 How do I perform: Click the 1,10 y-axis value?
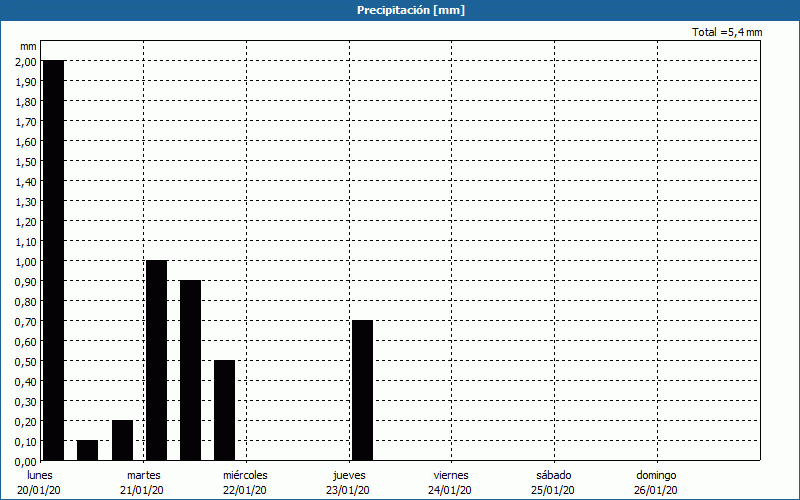tap(26, 241)
